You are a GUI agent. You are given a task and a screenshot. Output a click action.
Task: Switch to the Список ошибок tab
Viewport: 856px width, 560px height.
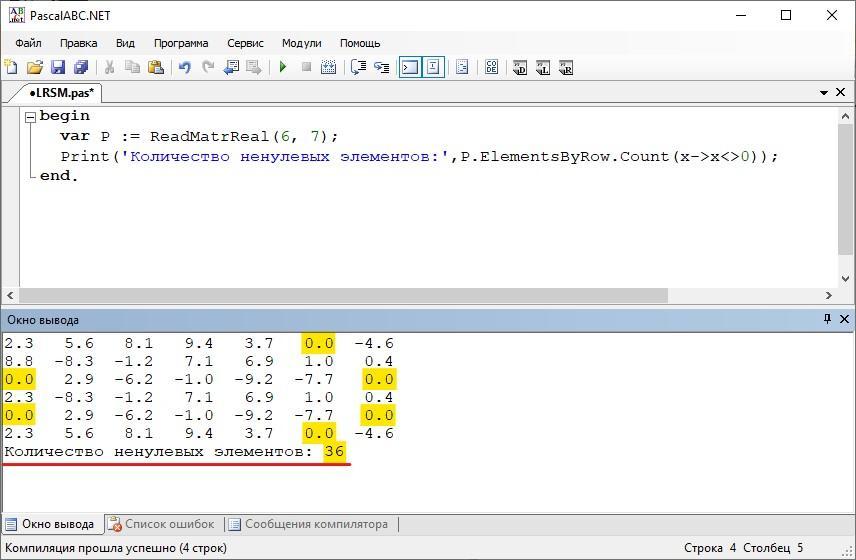[160, 524]
